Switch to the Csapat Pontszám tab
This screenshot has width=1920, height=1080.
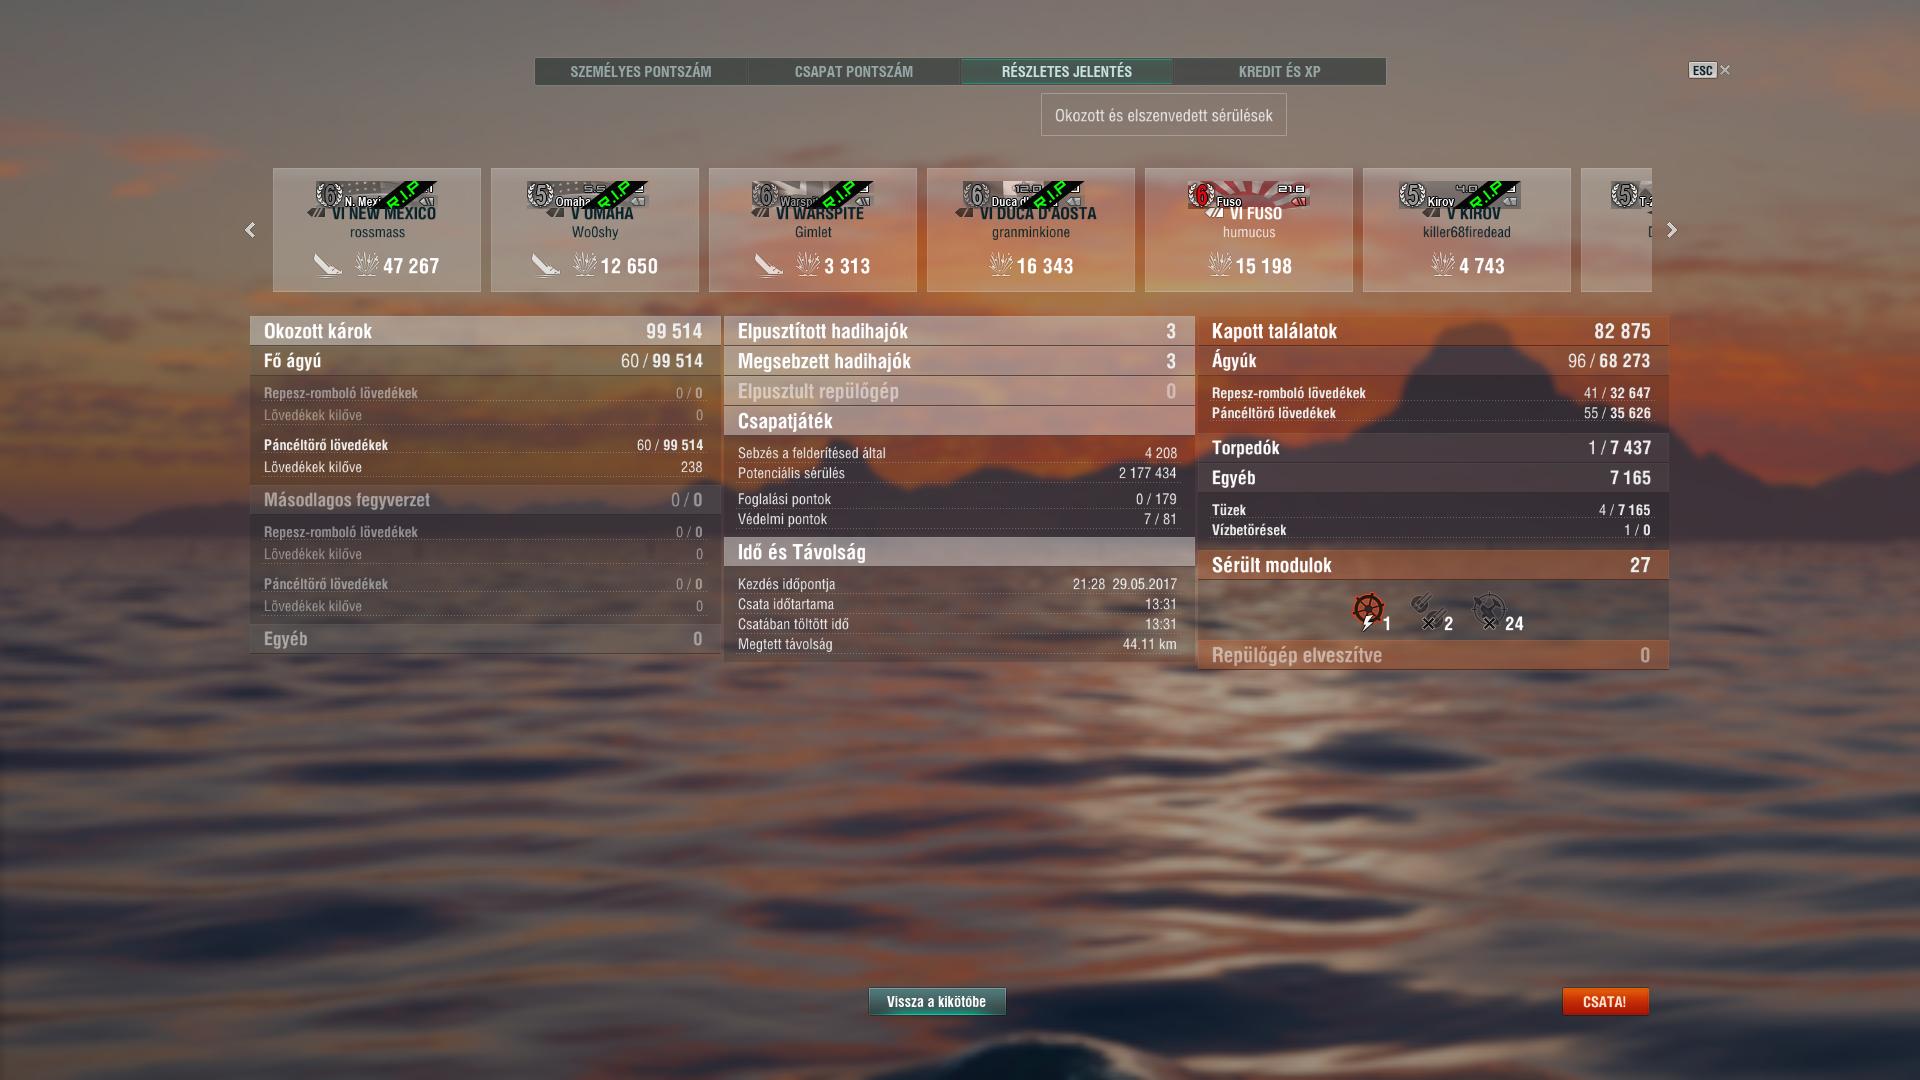pos(854,72)
